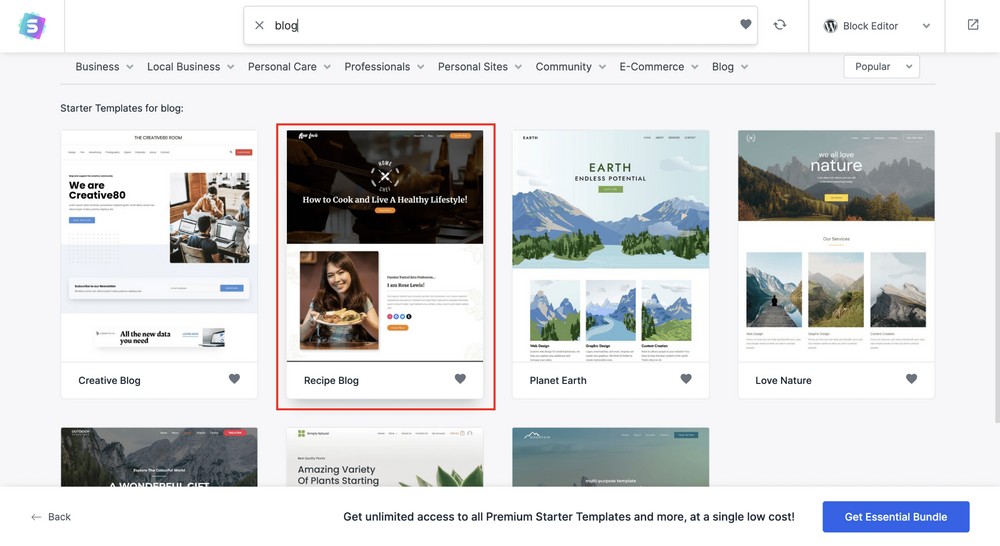Click the Planet Earth title text

click(x=558, y=380)
